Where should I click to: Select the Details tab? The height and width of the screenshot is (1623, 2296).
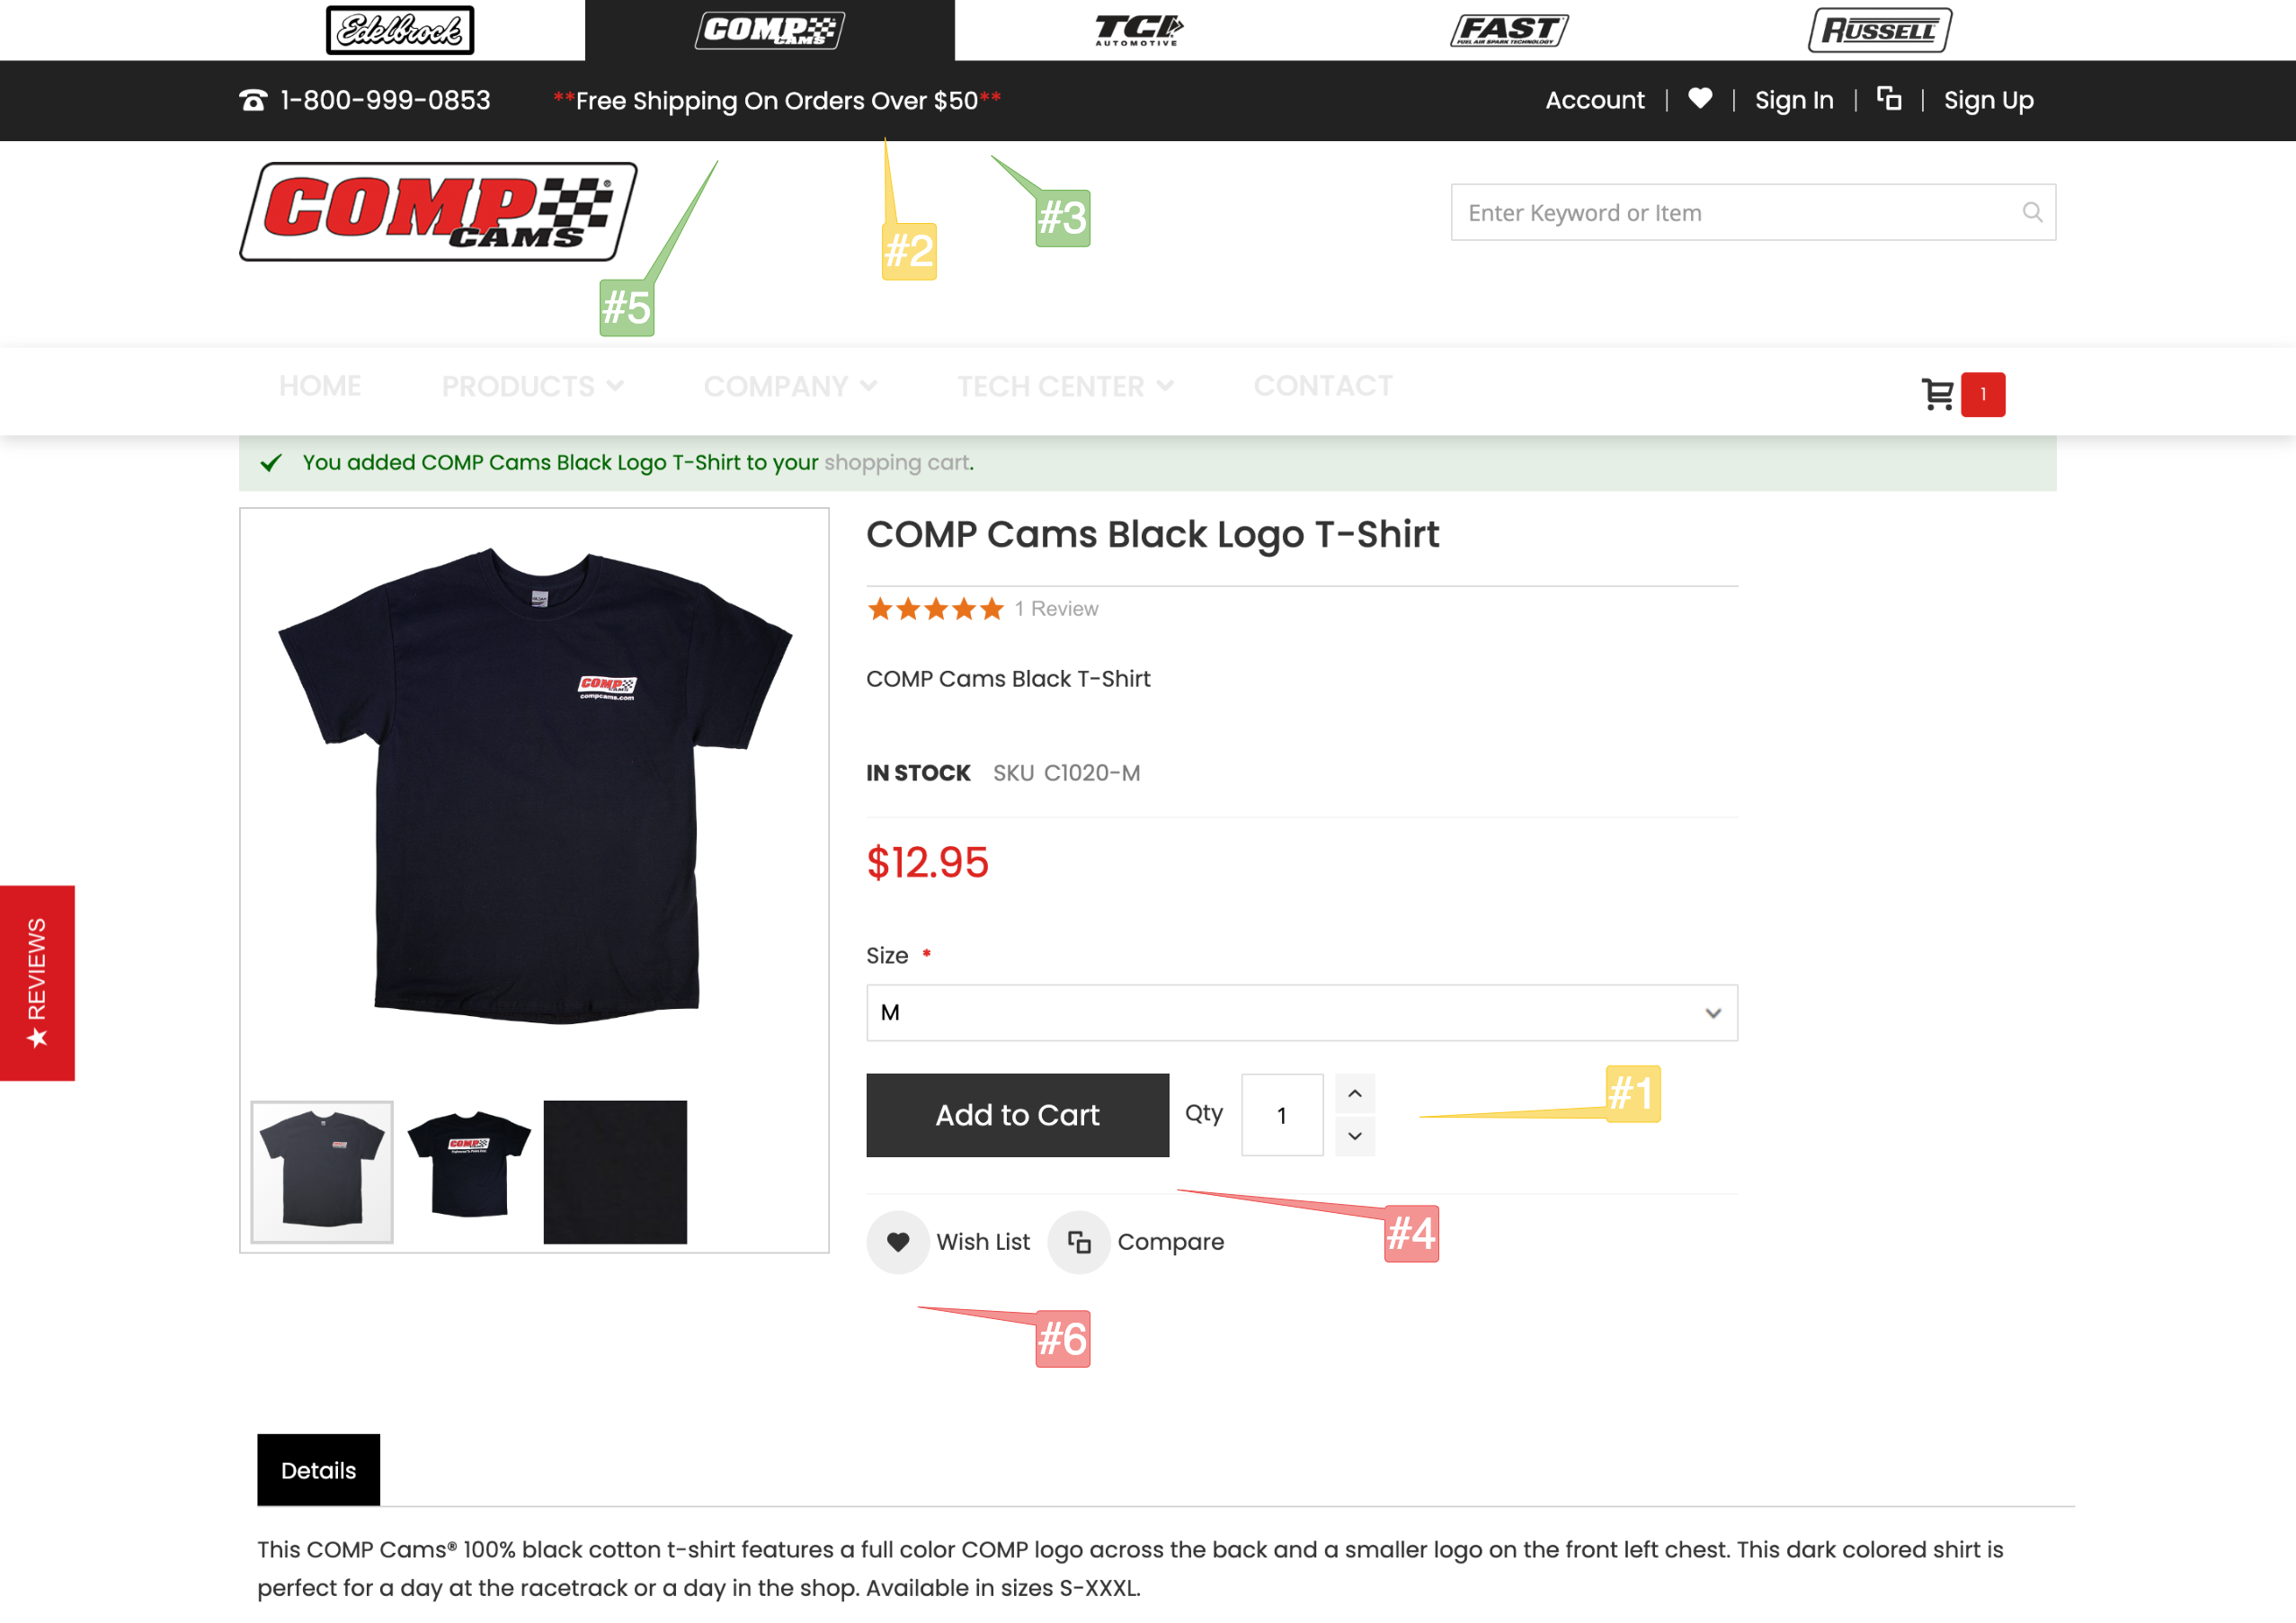(319, 1470)
